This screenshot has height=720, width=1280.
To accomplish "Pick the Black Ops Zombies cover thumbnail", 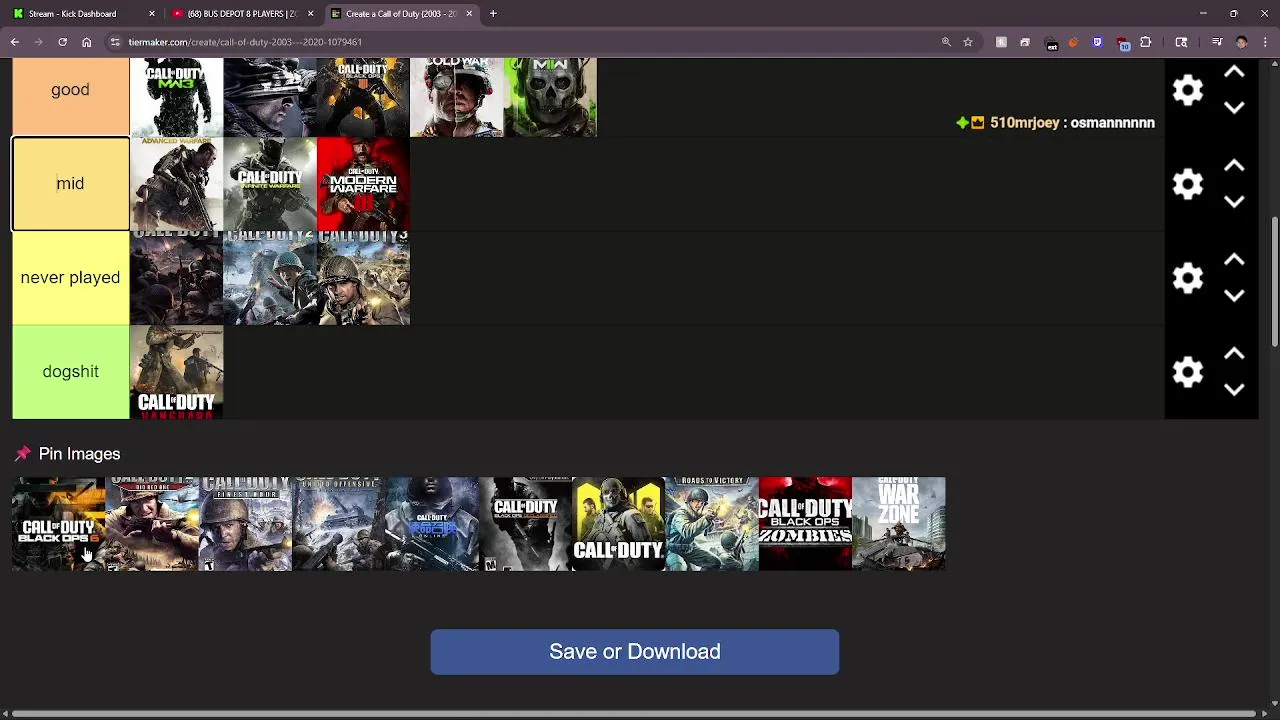I will click(x=805, y=524).
